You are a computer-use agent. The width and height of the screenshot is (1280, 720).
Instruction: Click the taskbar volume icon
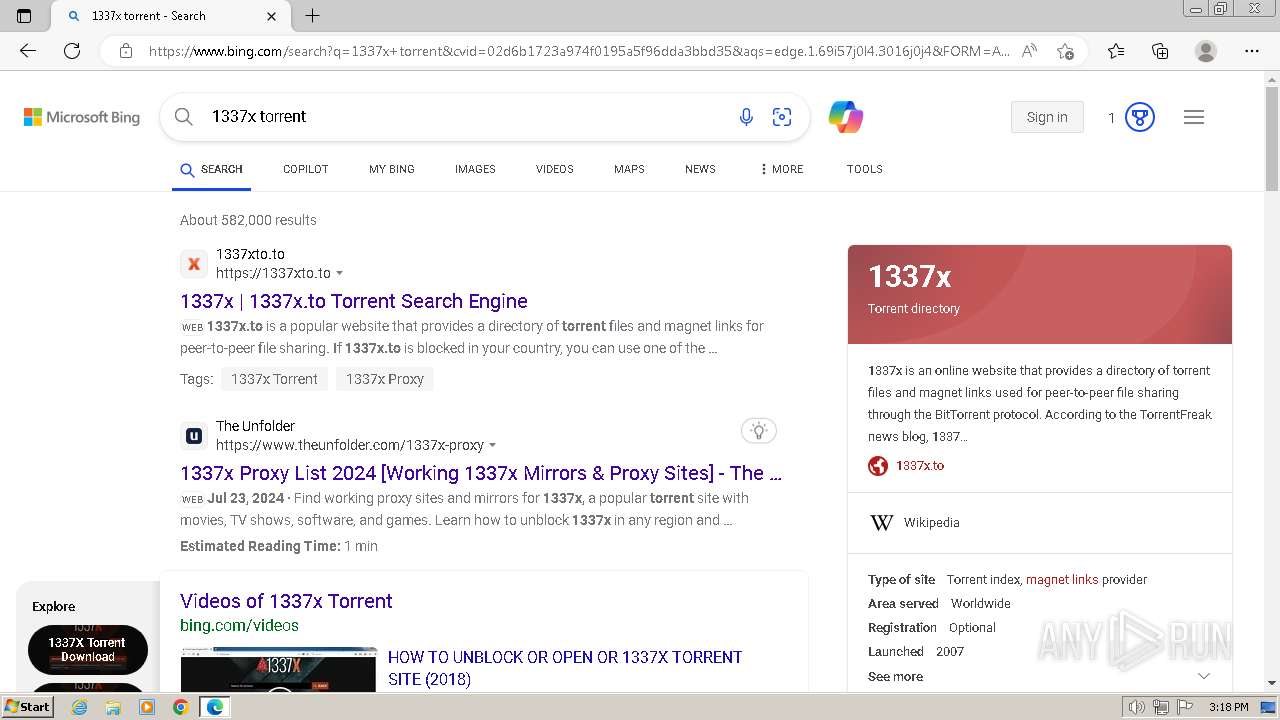(1136, 707)
